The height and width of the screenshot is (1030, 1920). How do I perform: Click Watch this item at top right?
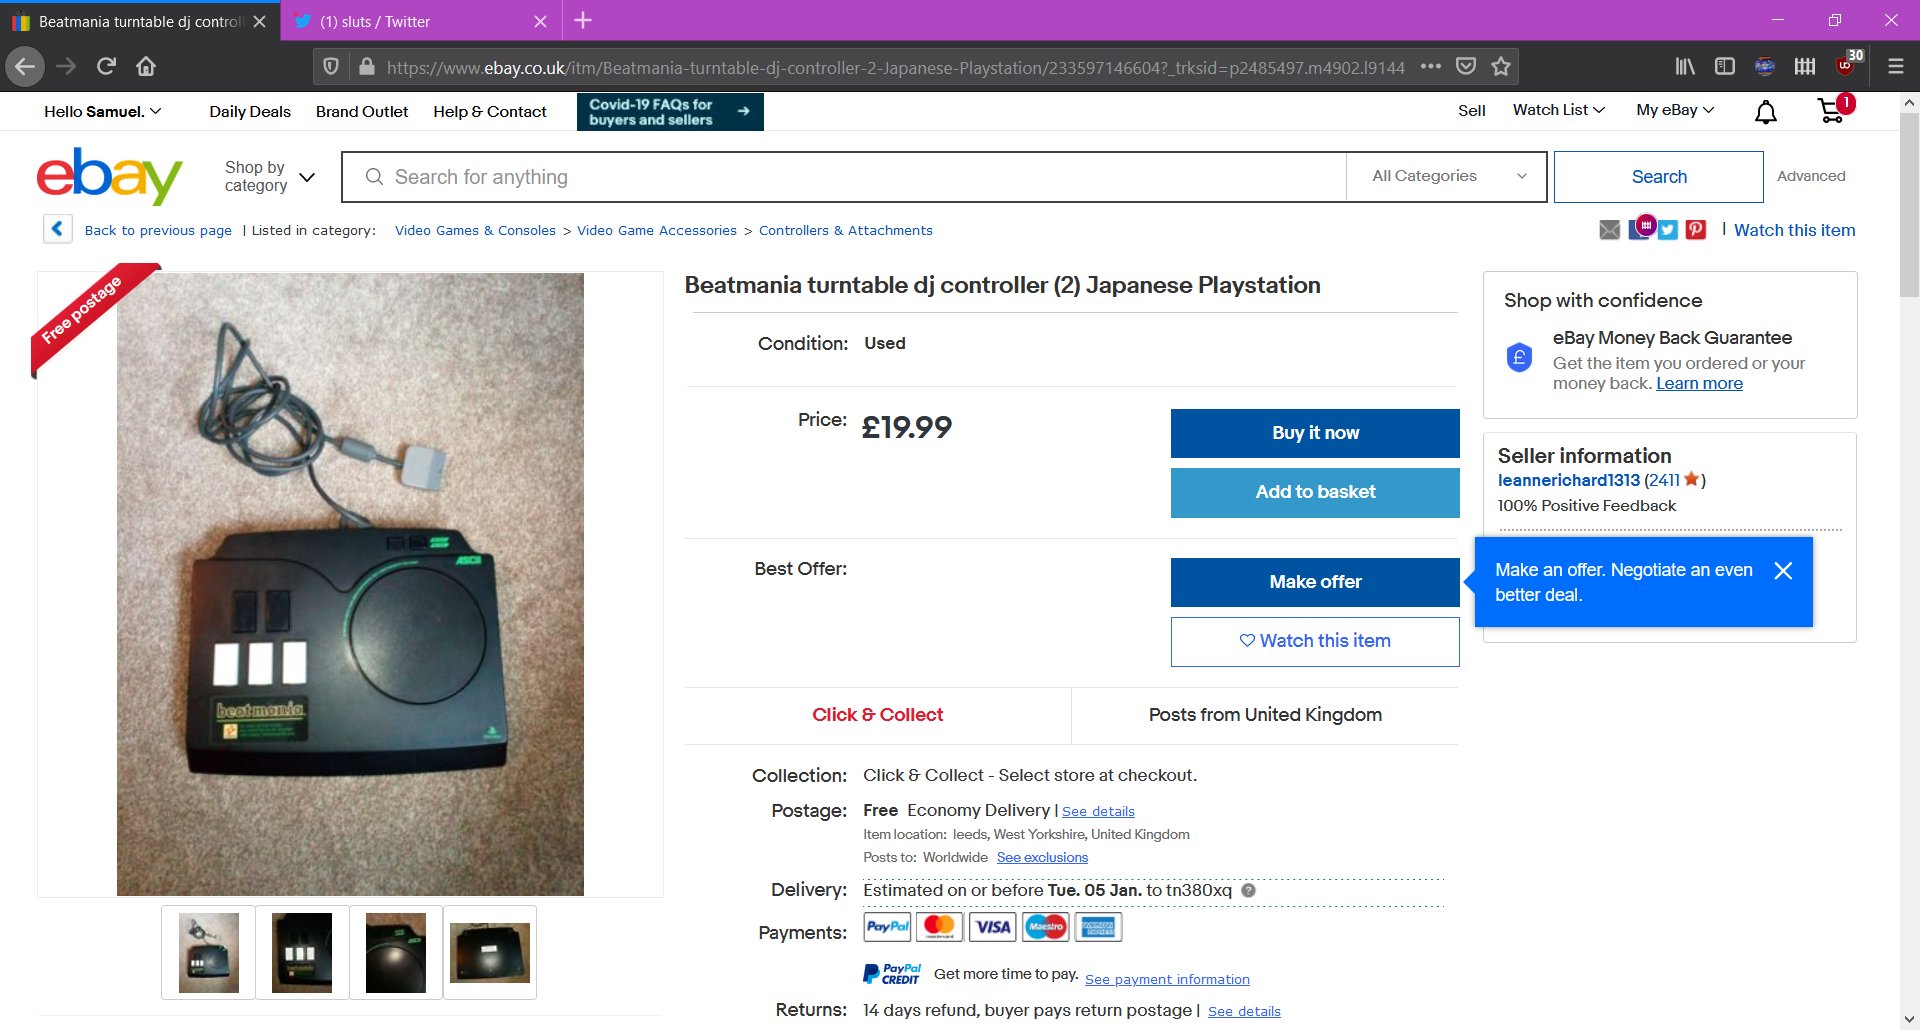pyautogui.click(x=1794, y=230)
